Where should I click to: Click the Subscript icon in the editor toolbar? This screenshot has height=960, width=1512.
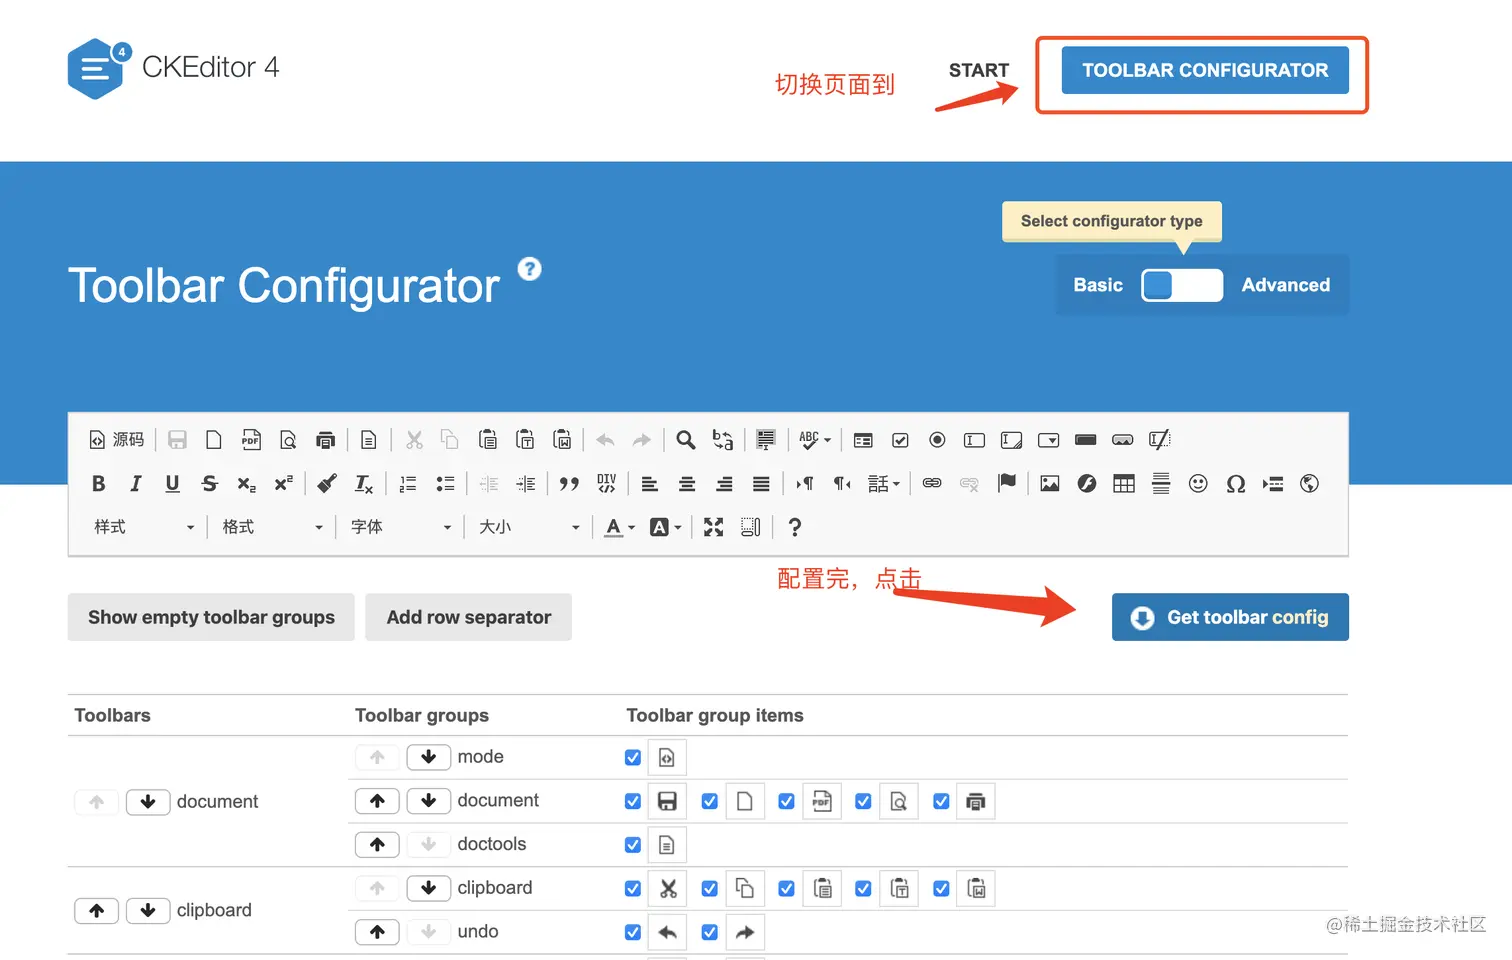coord(246,484)
